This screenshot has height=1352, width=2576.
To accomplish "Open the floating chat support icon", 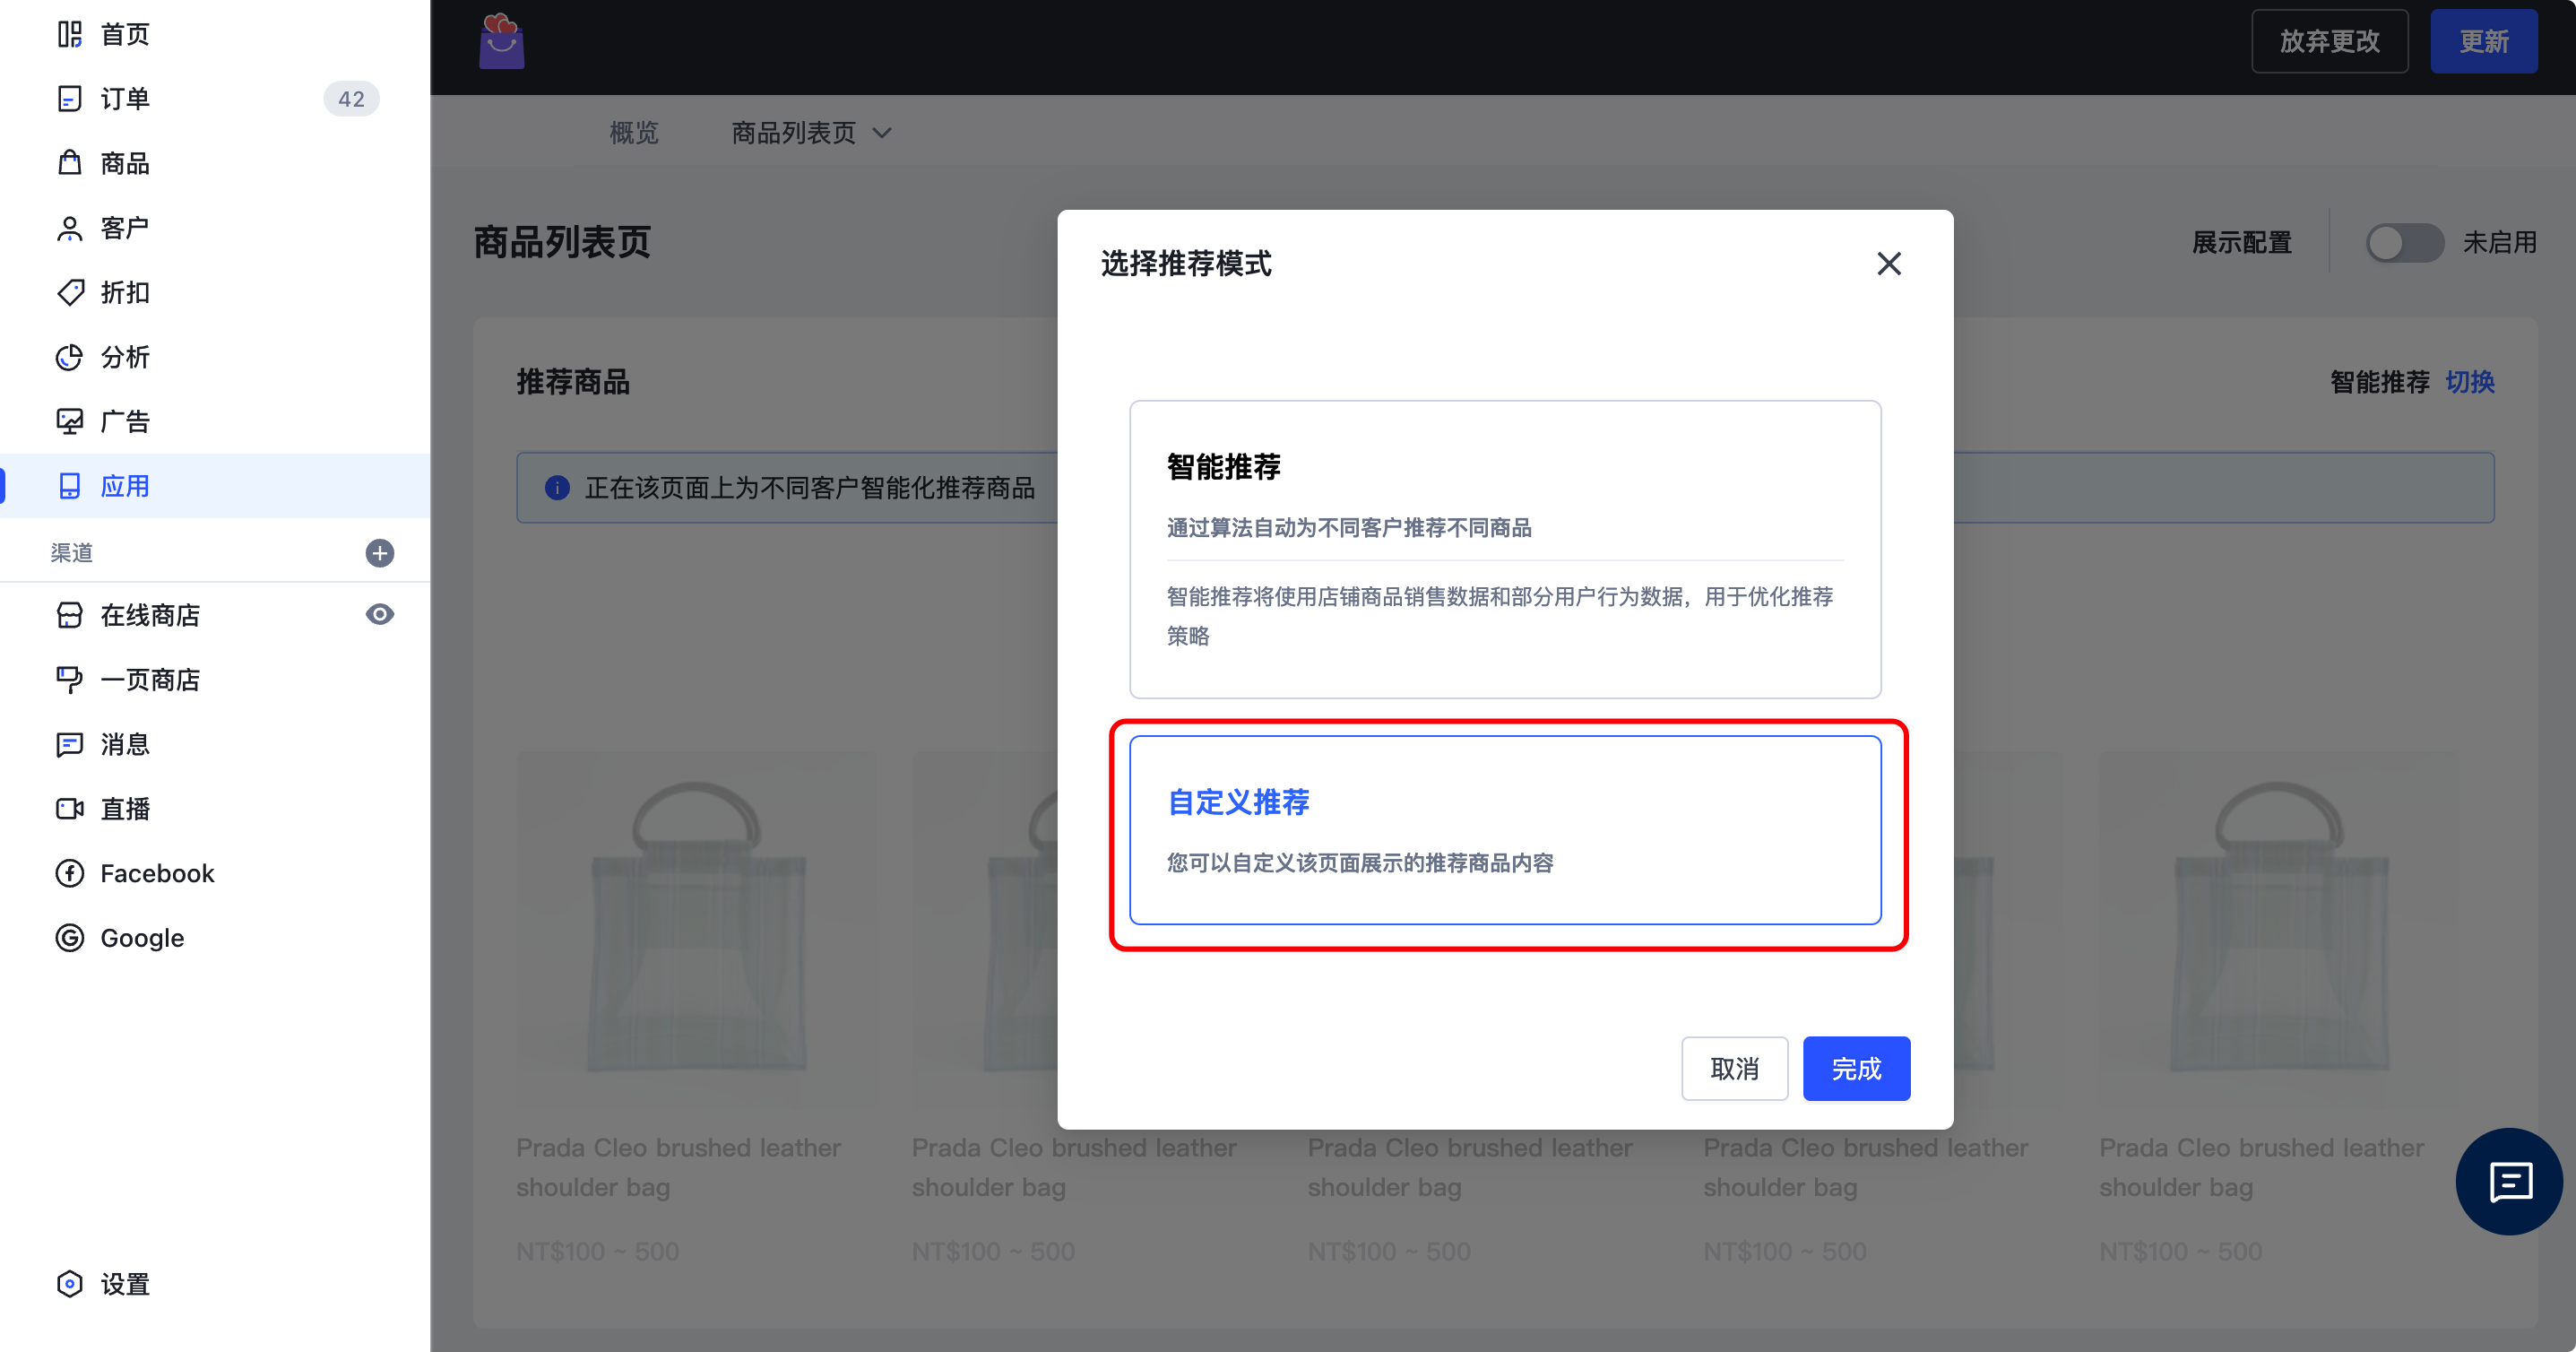I will pyautogui.click(x=2509, y=1182).
